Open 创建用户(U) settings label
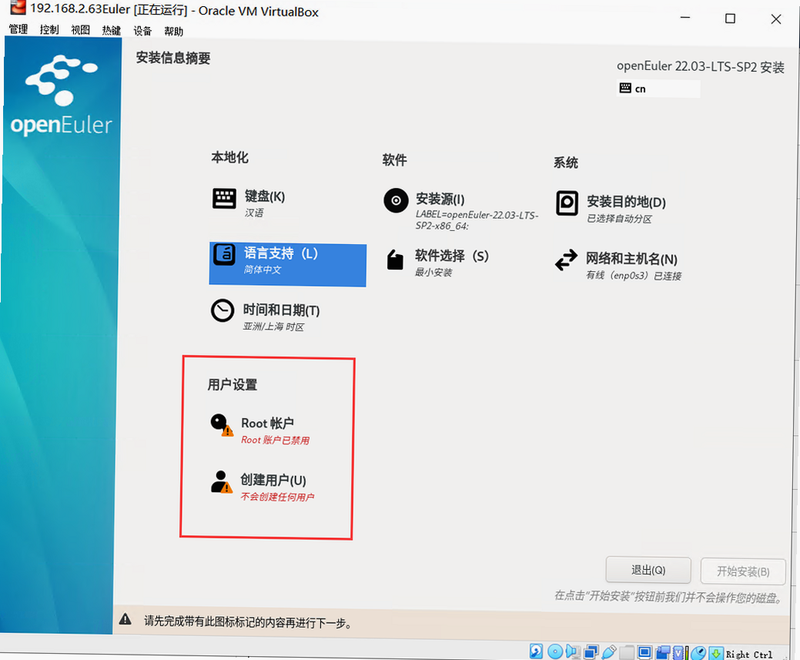This screenshot has height=660, width=800. (273, 480)
